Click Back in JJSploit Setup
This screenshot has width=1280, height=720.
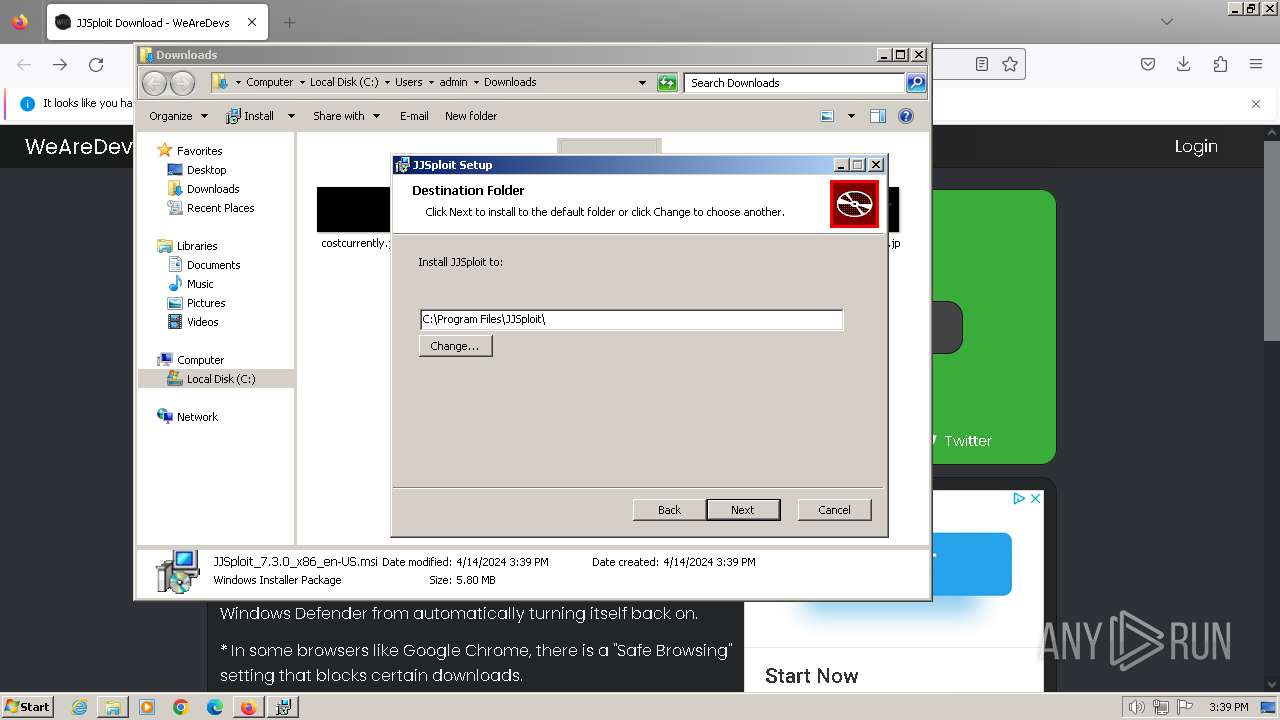click(669, 510)
